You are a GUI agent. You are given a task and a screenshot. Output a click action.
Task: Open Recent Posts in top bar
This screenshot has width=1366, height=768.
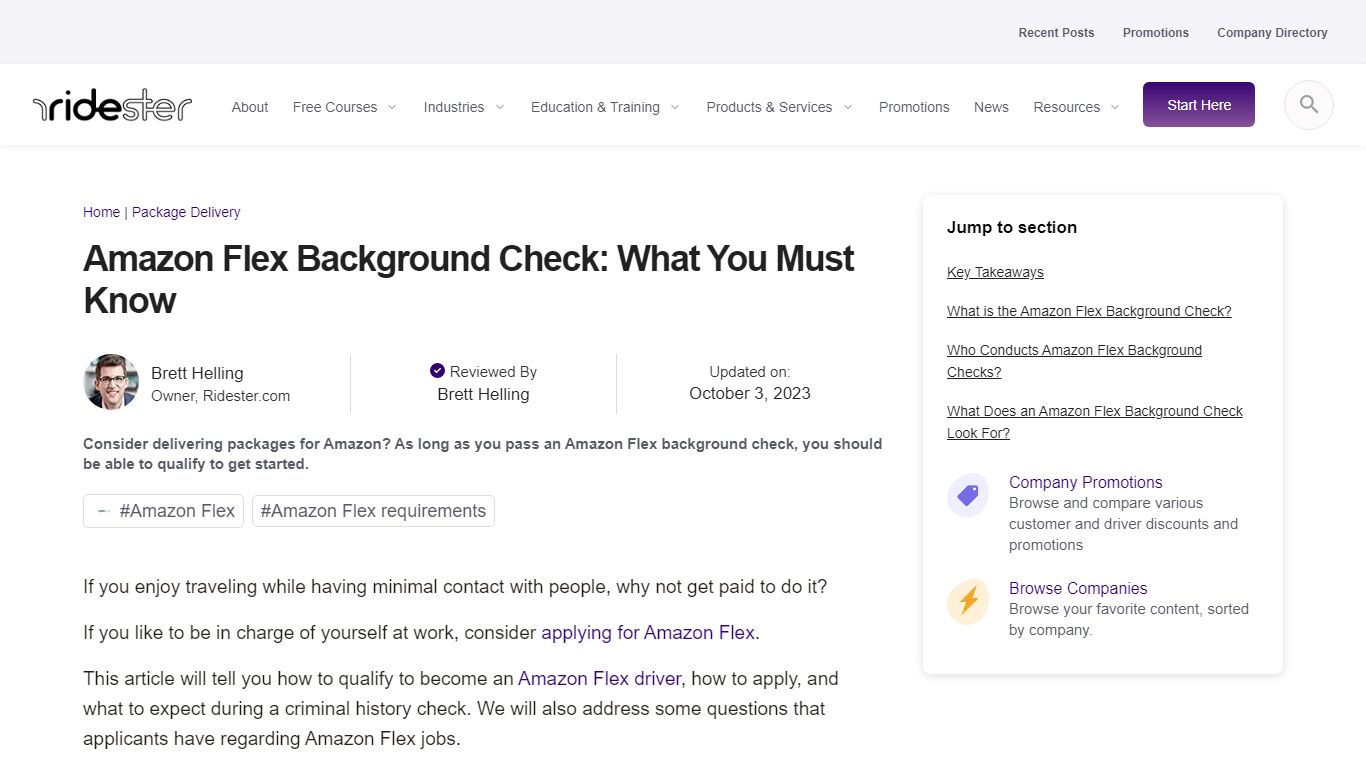tap(1056, 33)
